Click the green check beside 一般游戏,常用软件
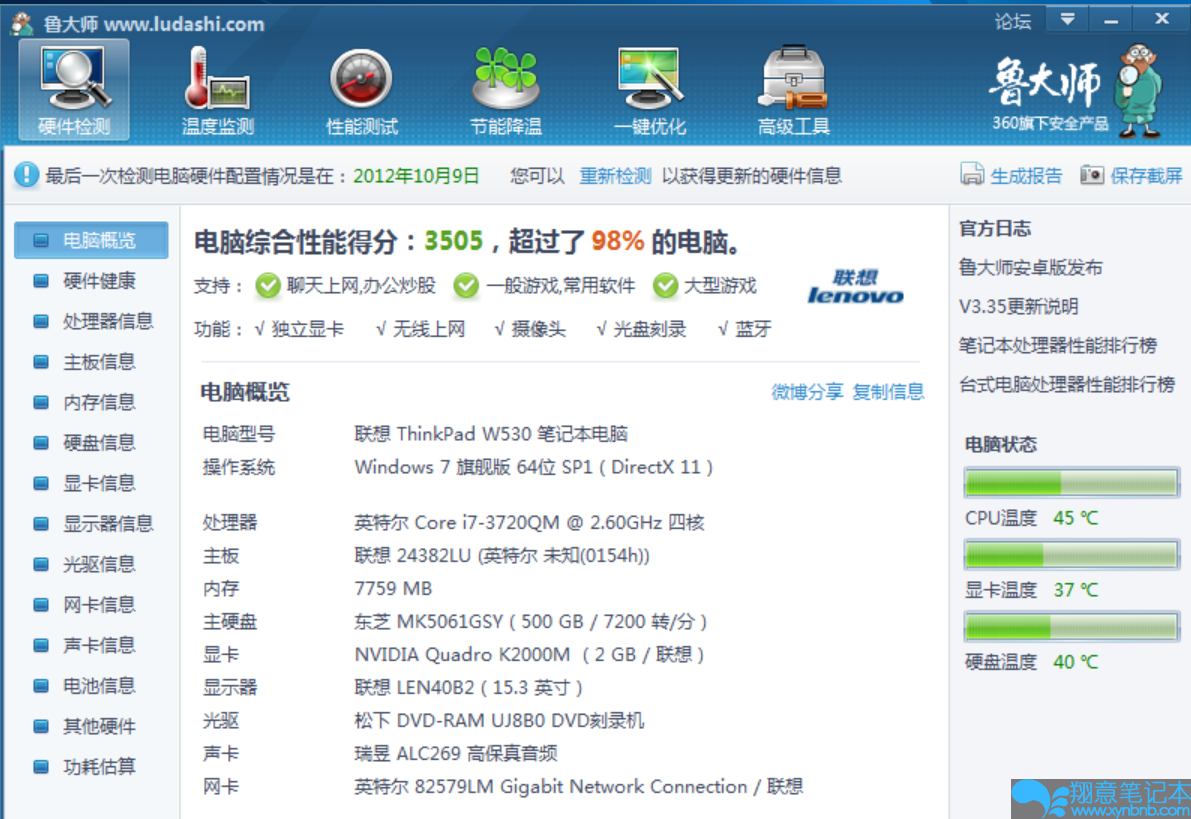The image size is (1191, 819). (466, 286)
